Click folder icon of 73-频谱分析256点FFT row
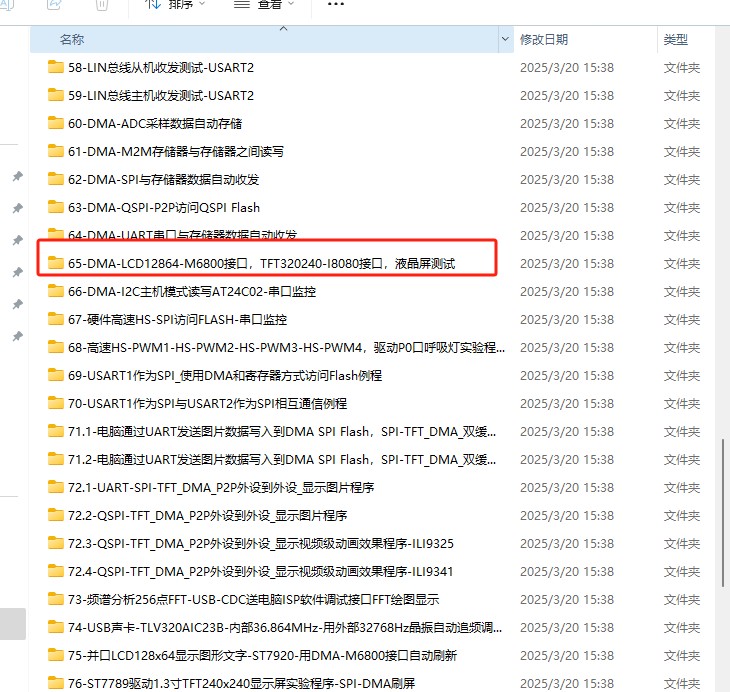The image size is (730, 692). (x=55, y=599)
